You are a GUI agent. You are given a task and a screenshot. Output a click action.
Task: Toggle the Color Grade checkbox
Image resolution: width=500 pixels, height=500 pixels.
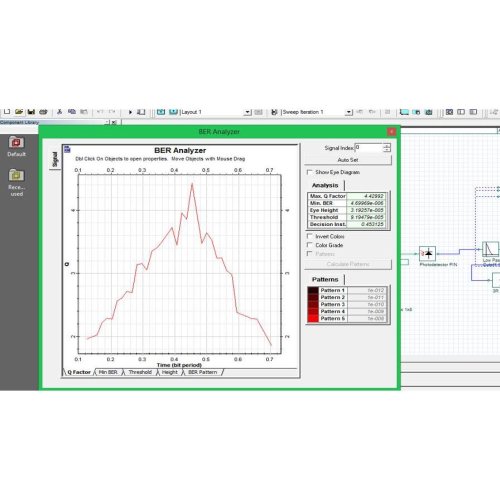(x=309, y=245)
